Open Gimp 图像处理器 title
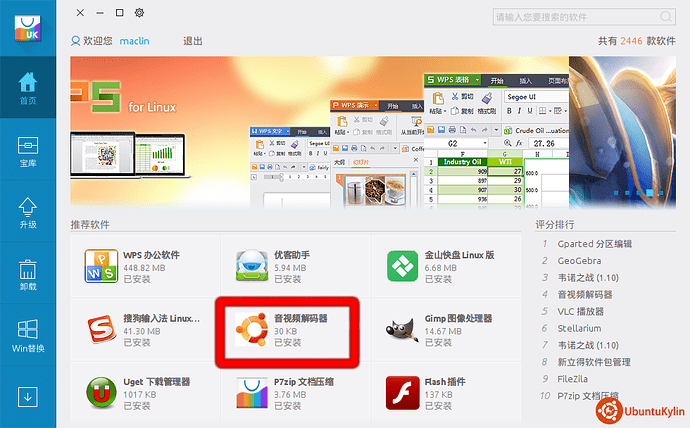690x428 pixels. click(458, 318)
